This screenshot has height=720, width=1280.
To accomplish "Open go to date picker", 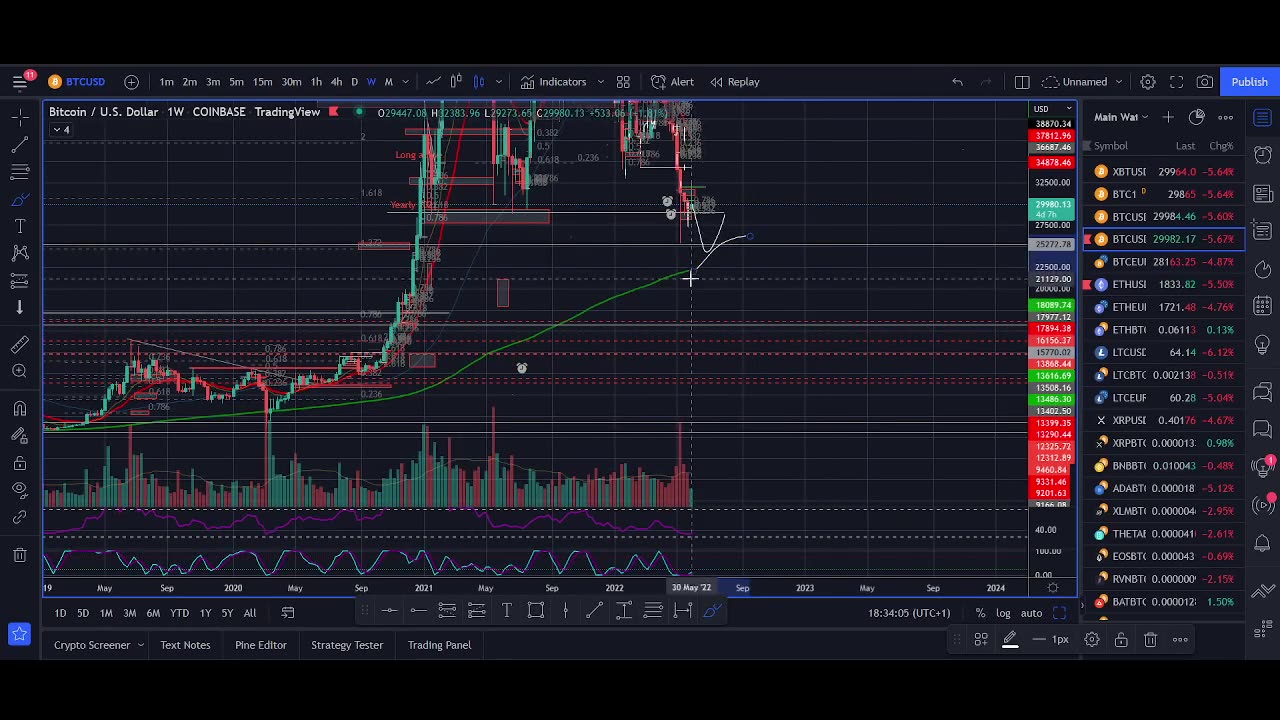I will click(x=288, y=613).
